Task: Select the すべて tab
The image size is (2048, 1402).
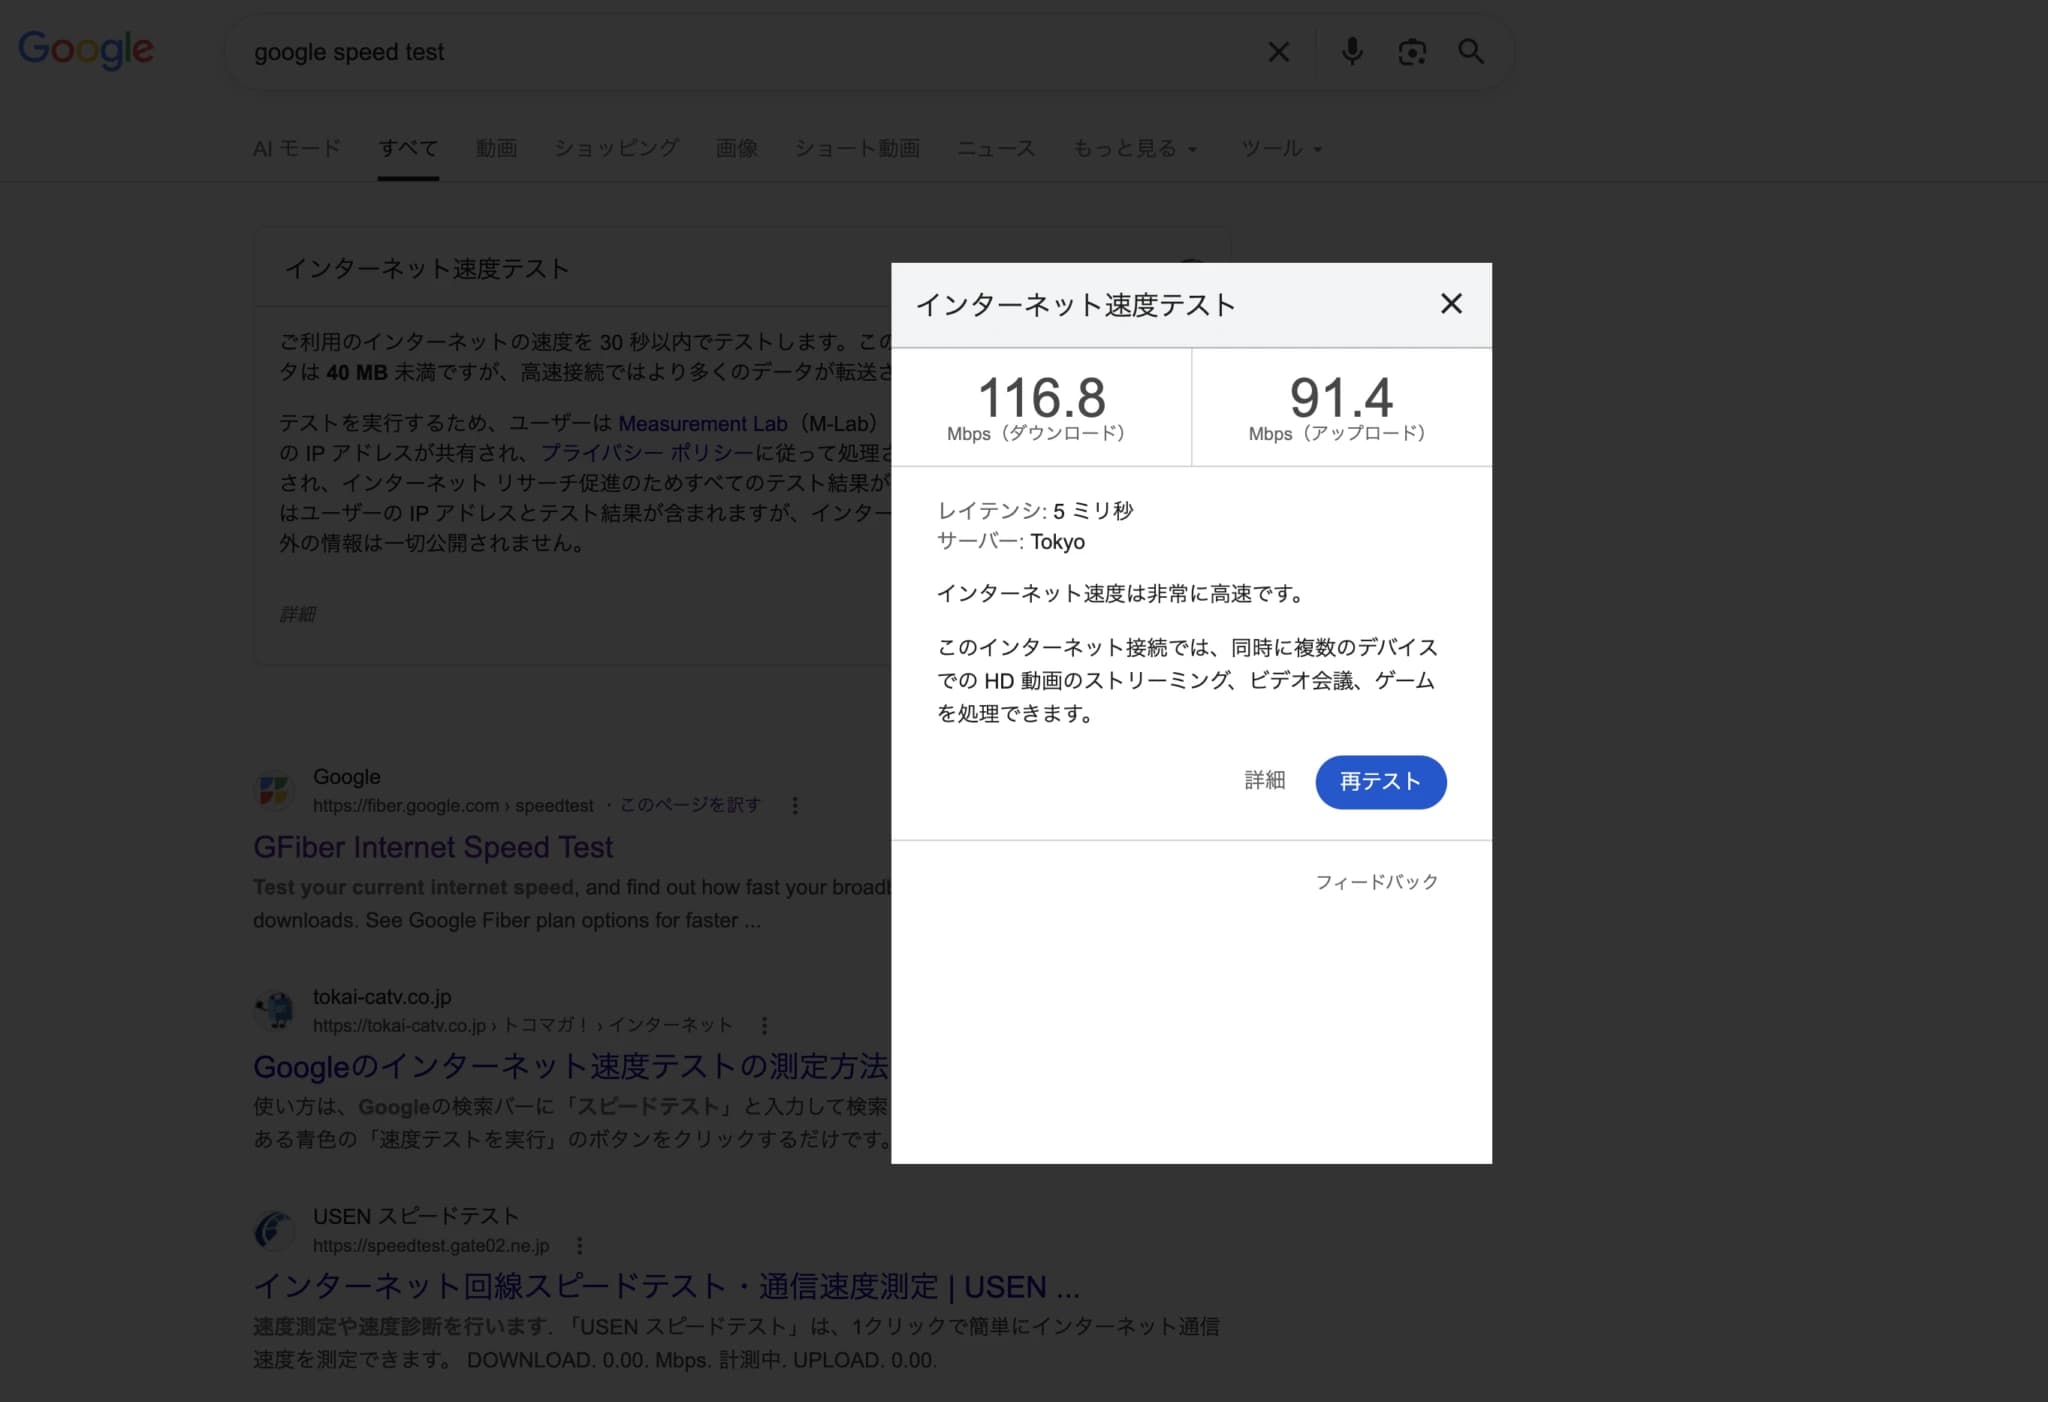Action: [408, 149]
